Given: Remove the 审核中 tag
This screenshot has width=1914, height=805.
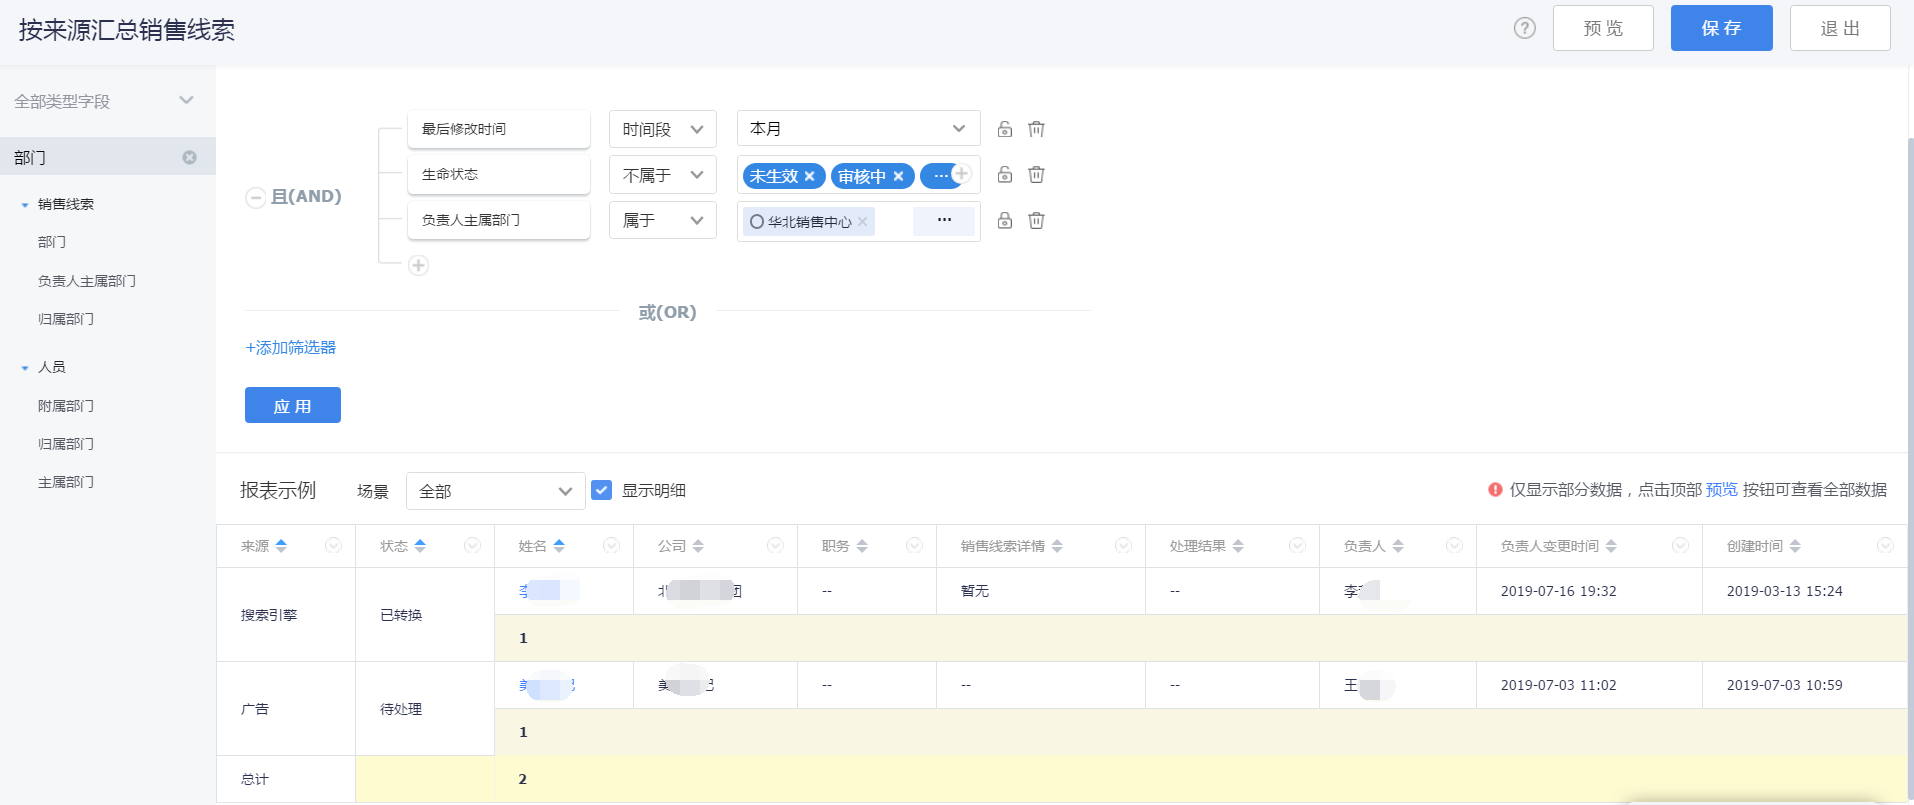Looking at the screenshot, I should tap(898, 176).
